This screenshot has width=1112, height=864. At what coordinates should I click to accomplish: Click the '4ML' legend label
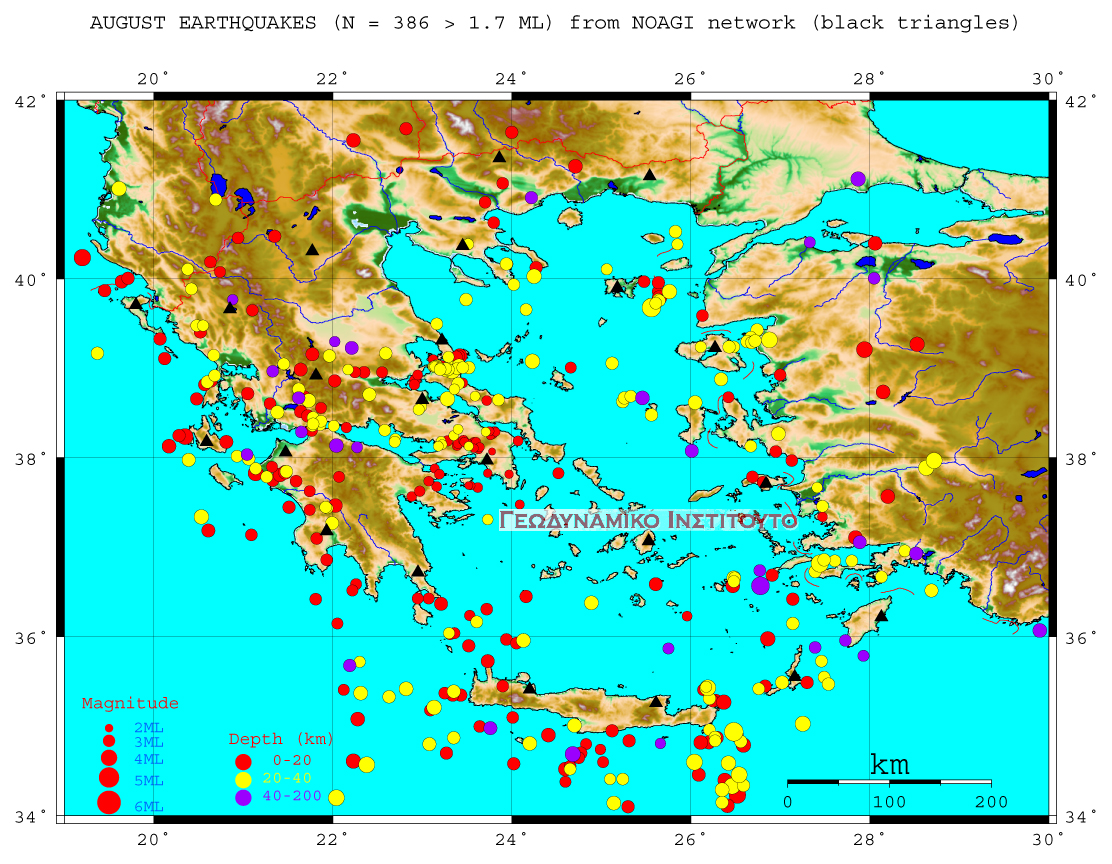149,759
